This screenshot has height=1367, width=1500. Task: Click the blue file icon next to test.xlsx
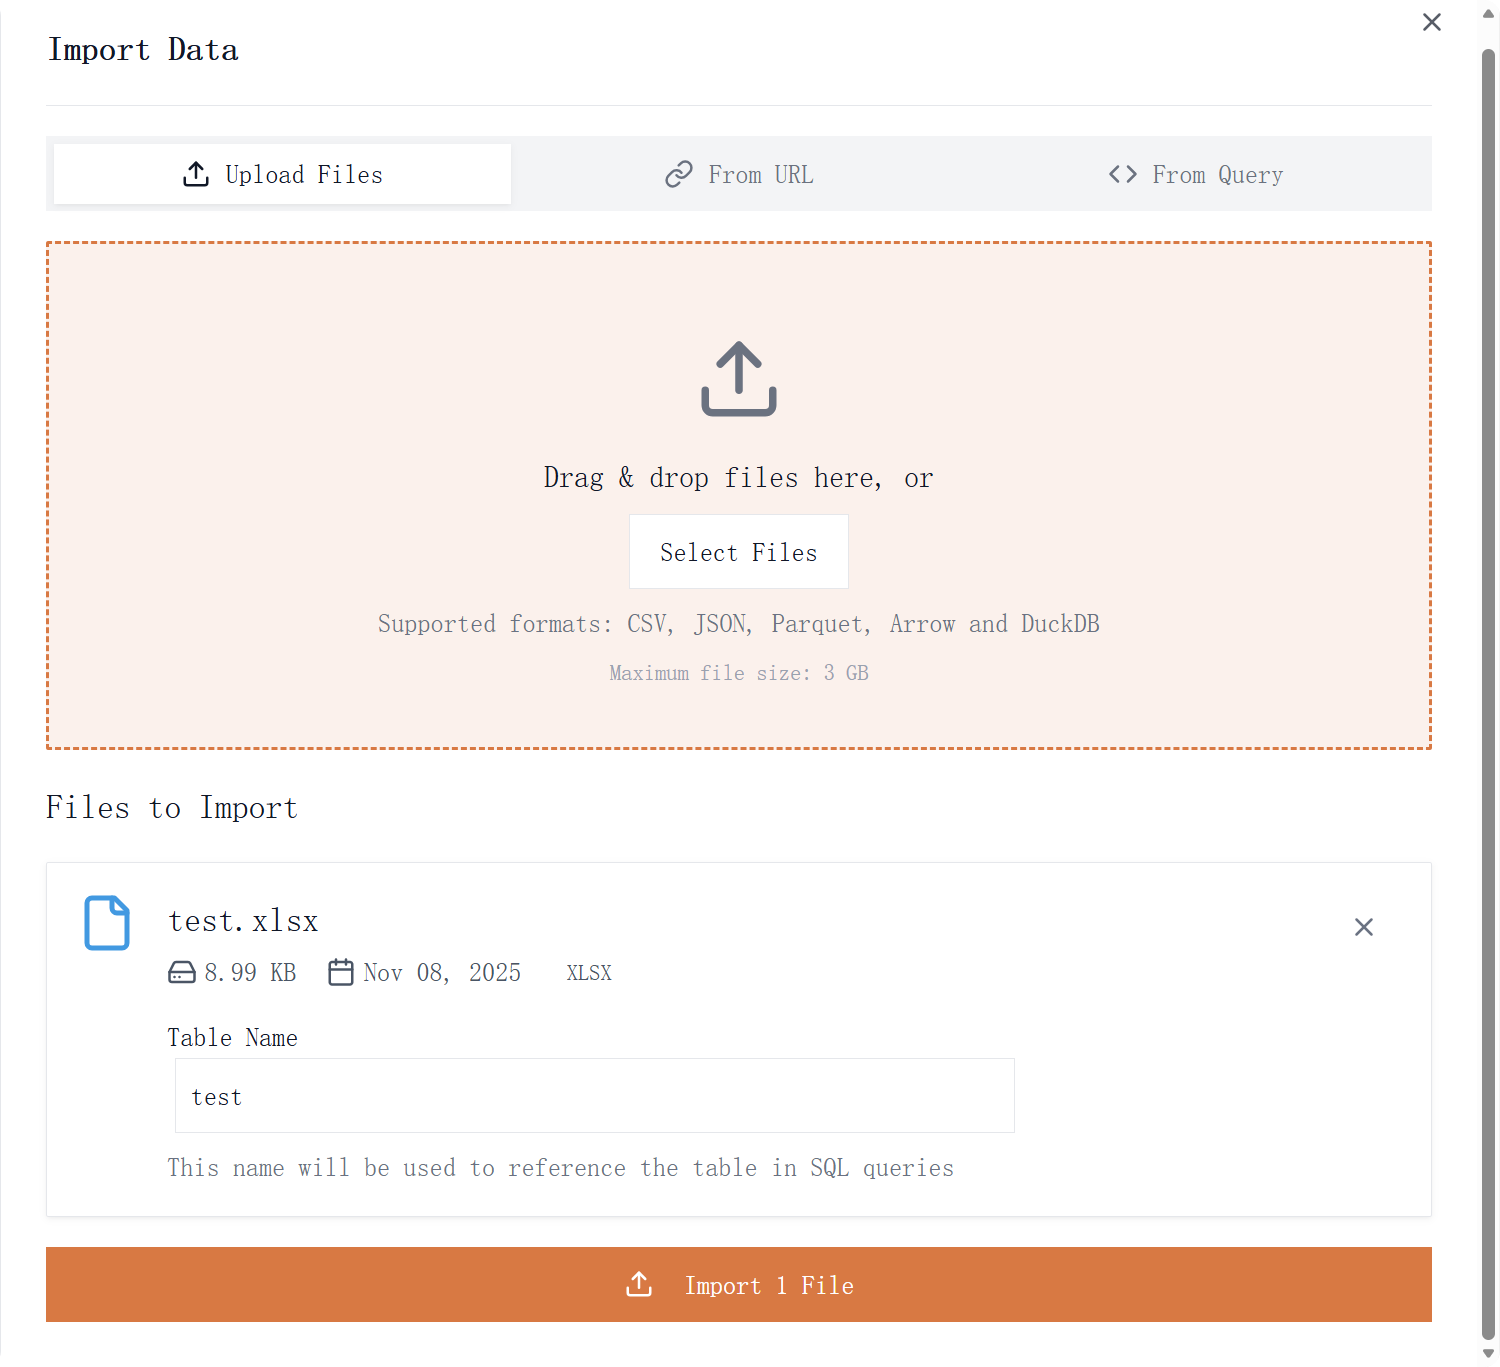click(106, 922)
